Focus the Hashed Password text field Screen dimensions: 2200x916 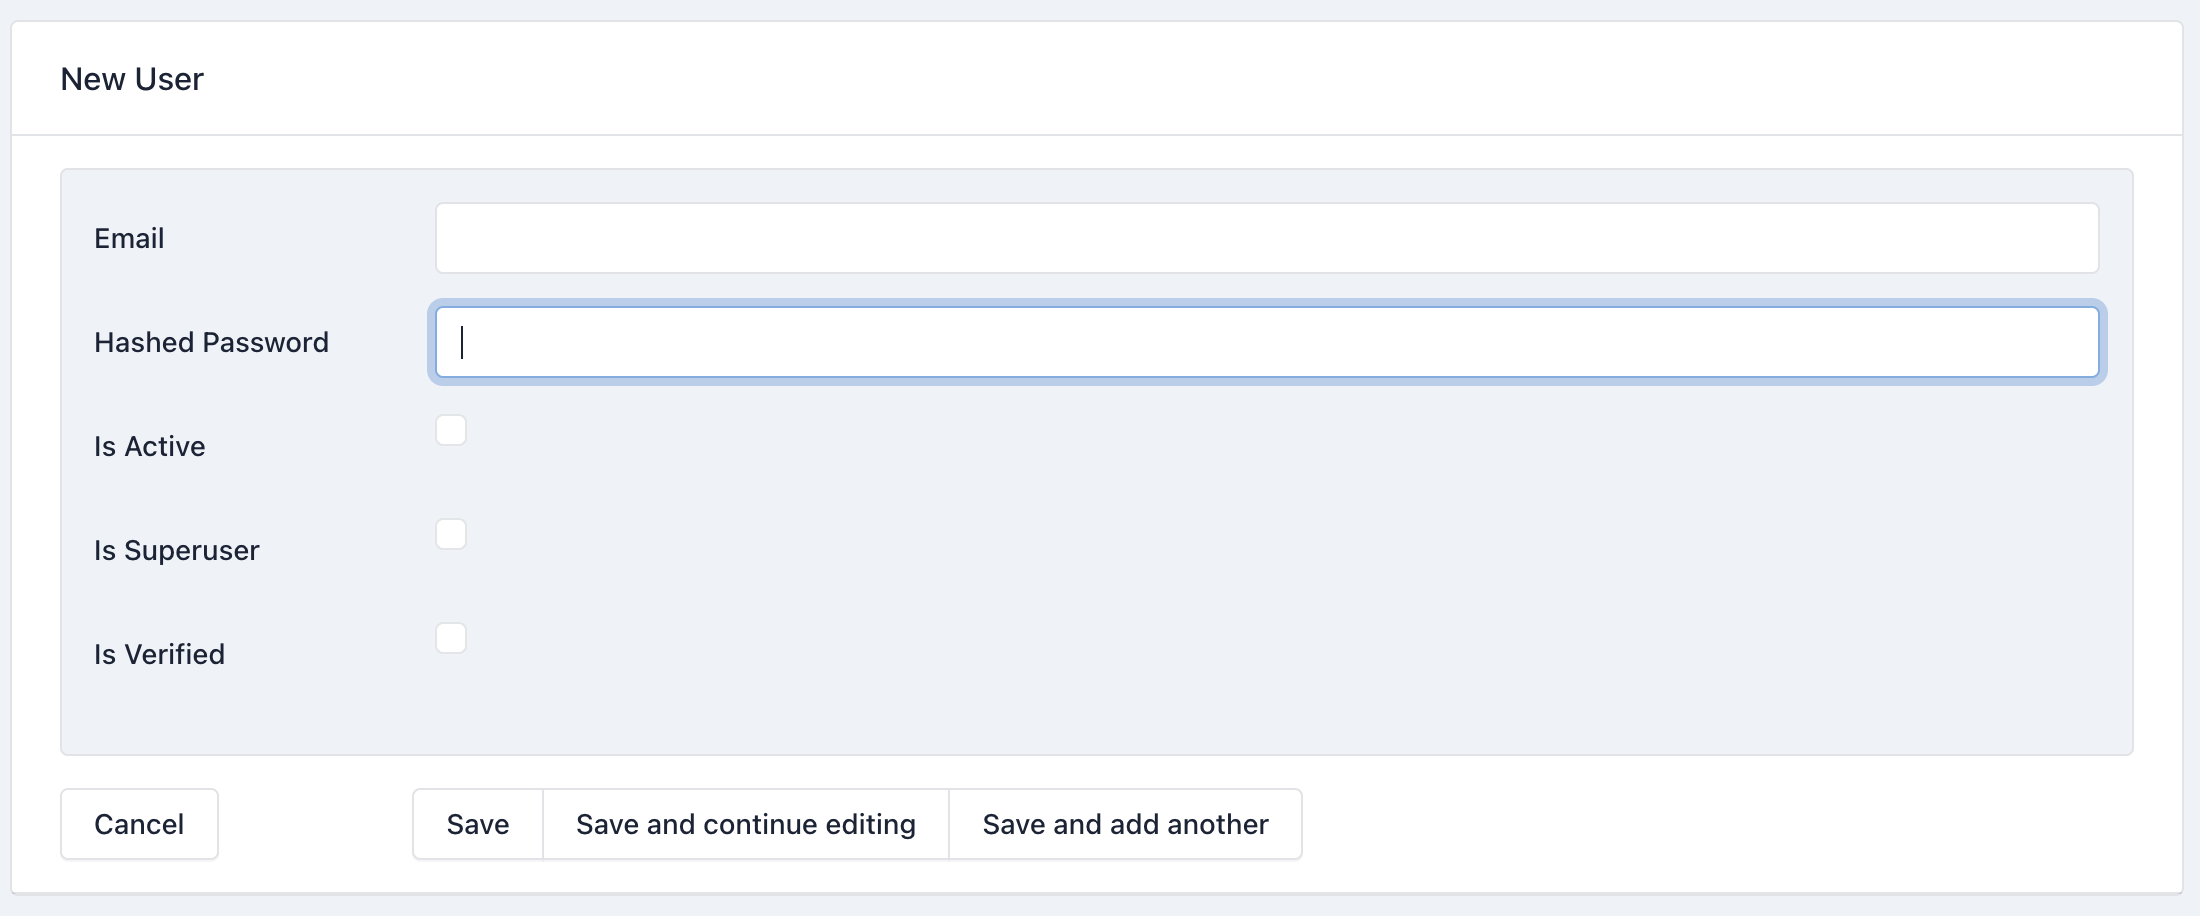click(1266, 342)
